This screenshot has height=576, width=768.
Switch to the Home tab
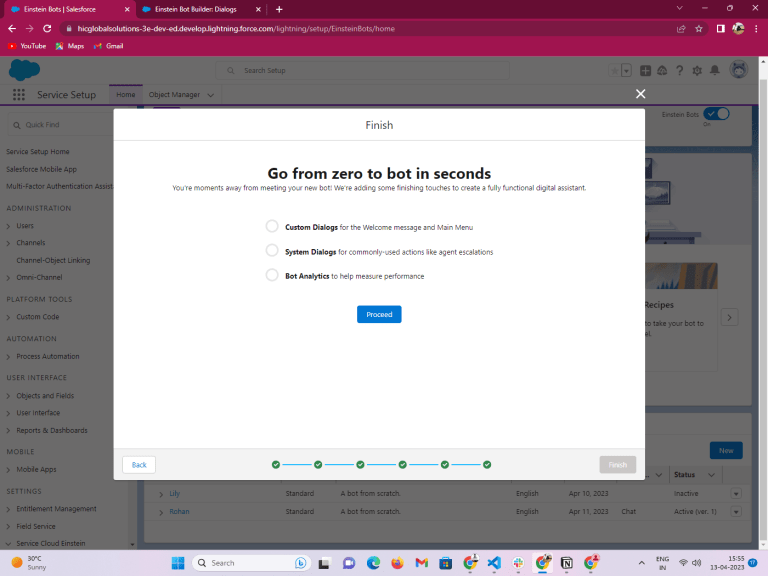coord(126,95)
